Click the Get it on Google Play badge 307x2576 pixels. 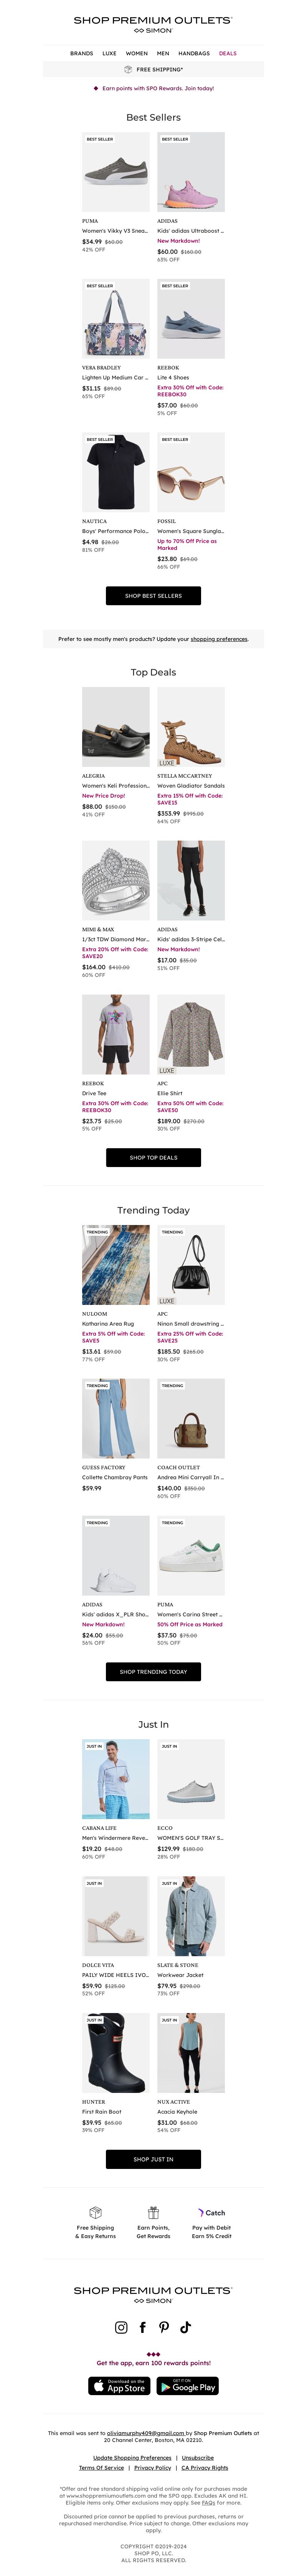pos(188,2386)
